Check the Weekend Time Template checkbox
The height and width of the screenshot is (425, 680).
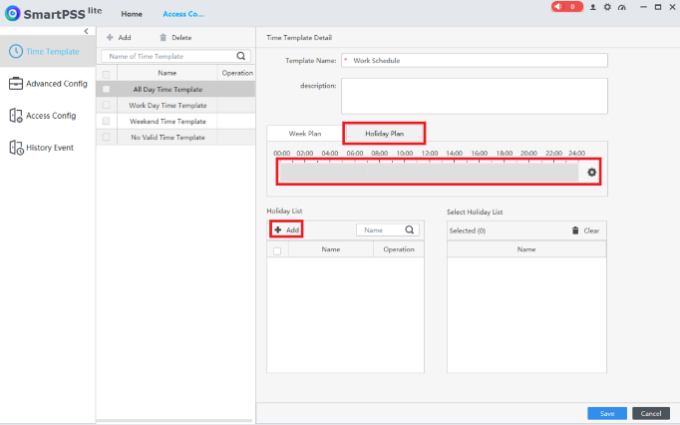pyautogui.click(x=106, y=121)
